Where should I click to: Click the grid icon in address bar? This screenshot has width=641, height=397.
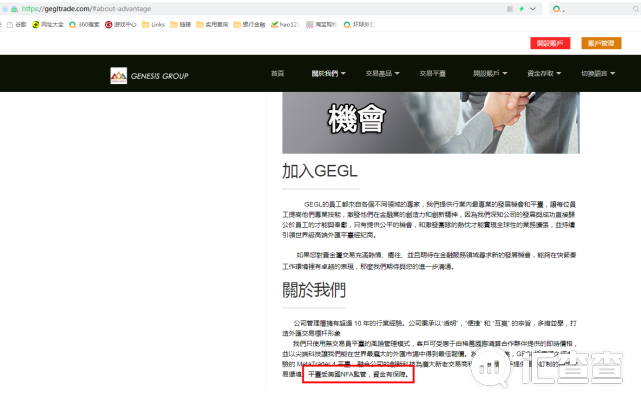[x=510, y=9]
